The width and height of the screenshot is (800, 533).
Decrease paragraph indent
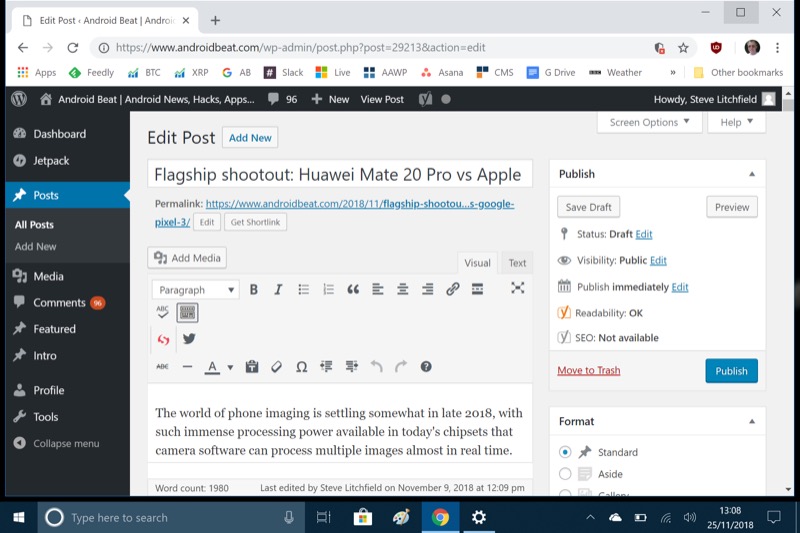(x=327, y=366)
